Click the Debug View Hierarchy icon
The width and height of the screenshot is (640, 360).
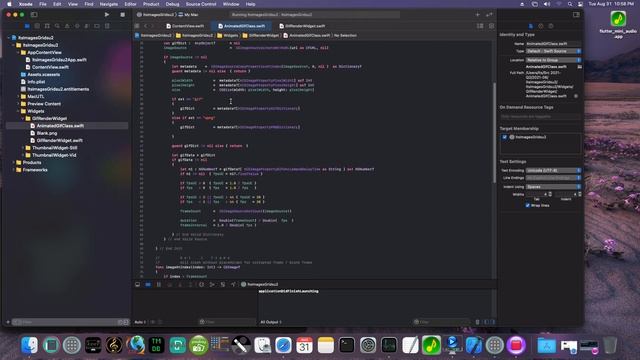click(201, 284)
